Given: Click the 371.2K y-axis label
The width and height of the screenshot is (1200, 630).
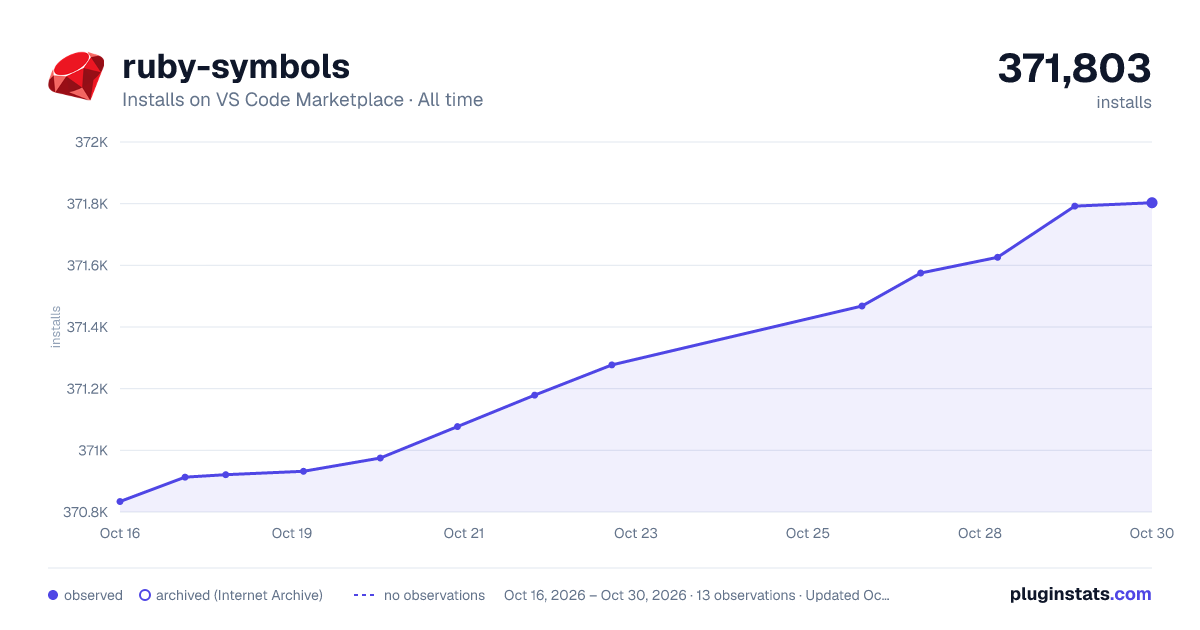Looking at the screenshot, I should [x=87, y=389].
